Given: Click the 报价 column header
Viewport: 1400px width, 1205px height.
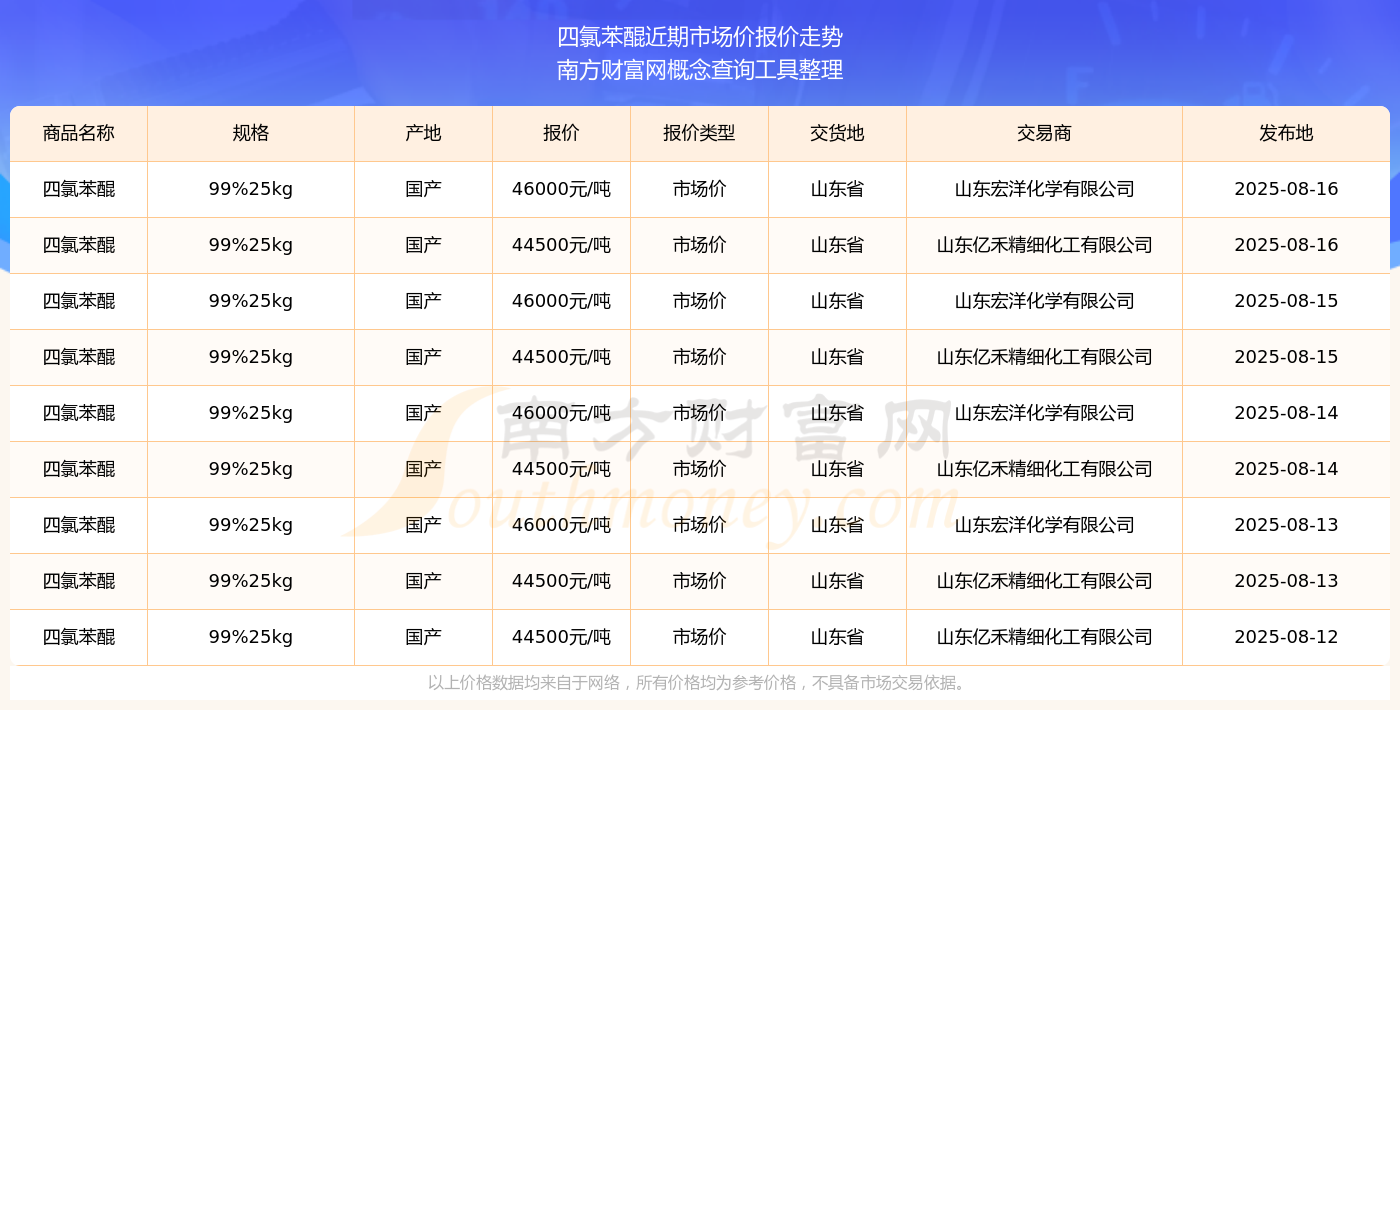Looking at the screenshot, I should pyautogui.click(x=561, y=133).
